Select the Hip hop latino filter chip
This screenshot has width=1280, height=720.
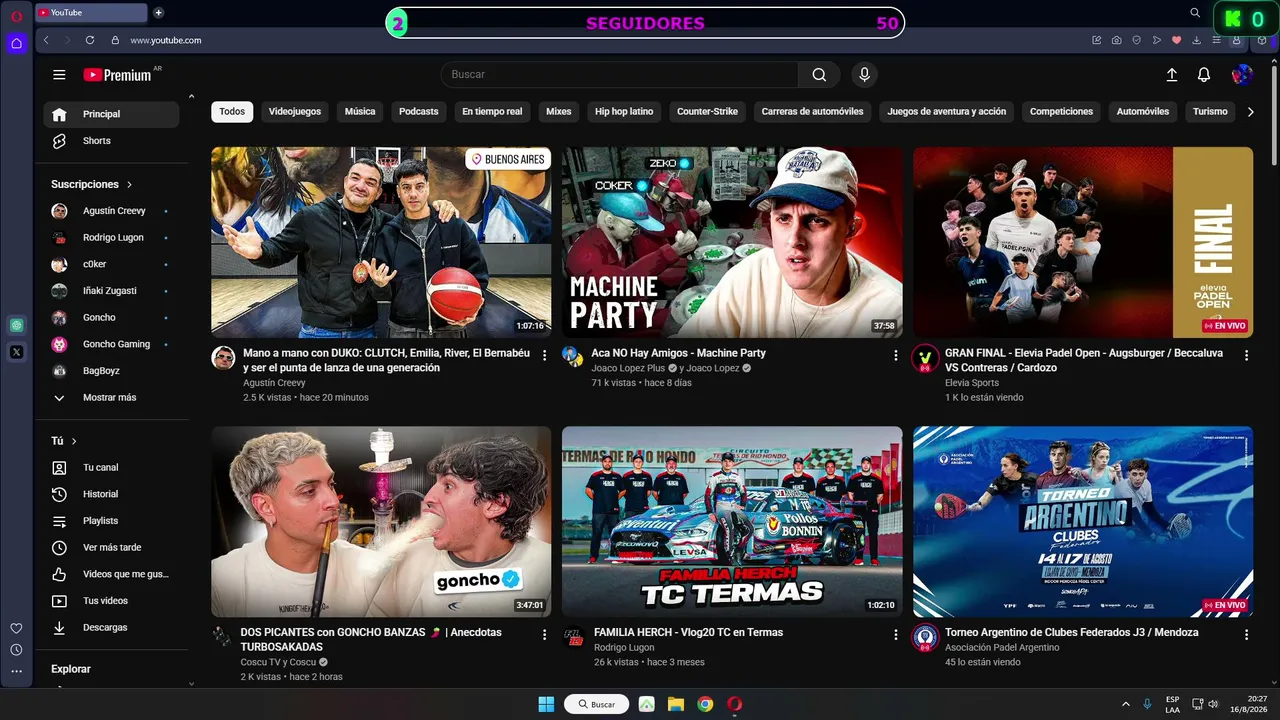(624, 112)
